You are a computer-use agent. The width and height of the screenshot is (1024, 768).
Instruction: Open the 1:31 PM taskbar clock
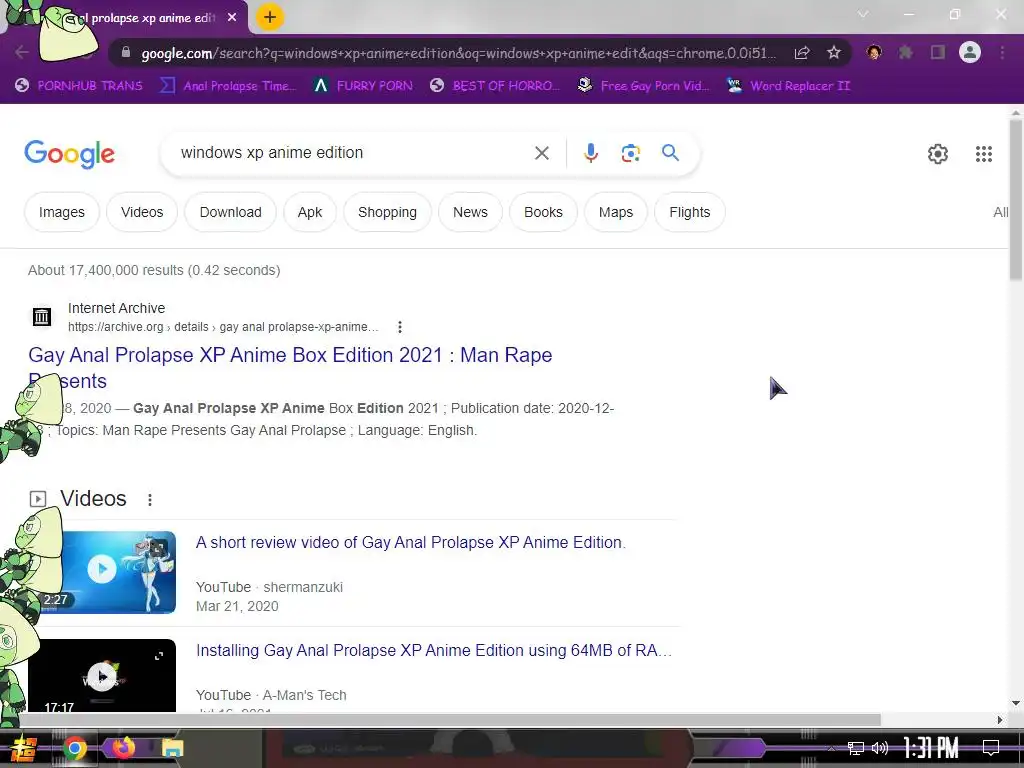click(x=931, y=748)
